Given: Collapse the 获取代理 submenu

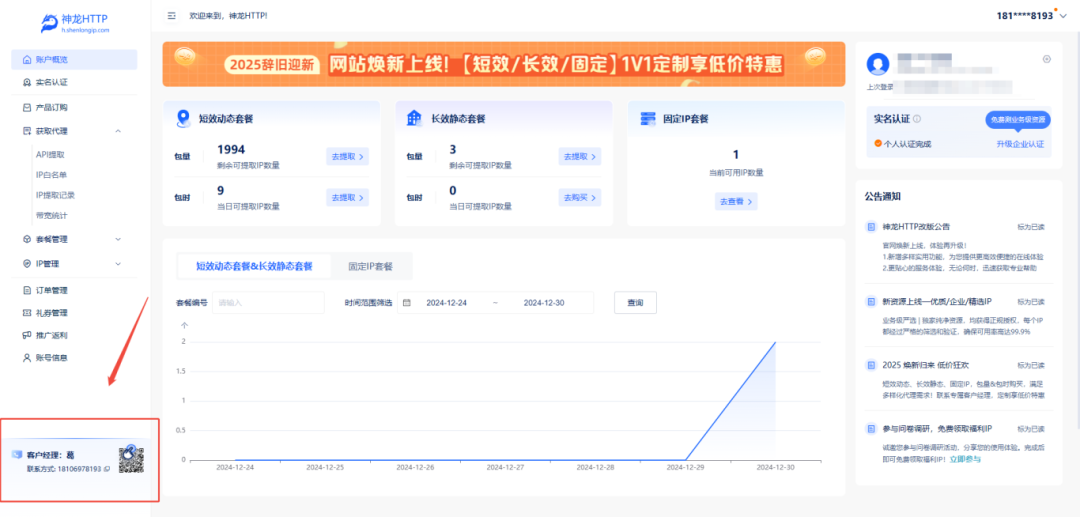Looking at the screenshot, I should (x=118, y=131).
